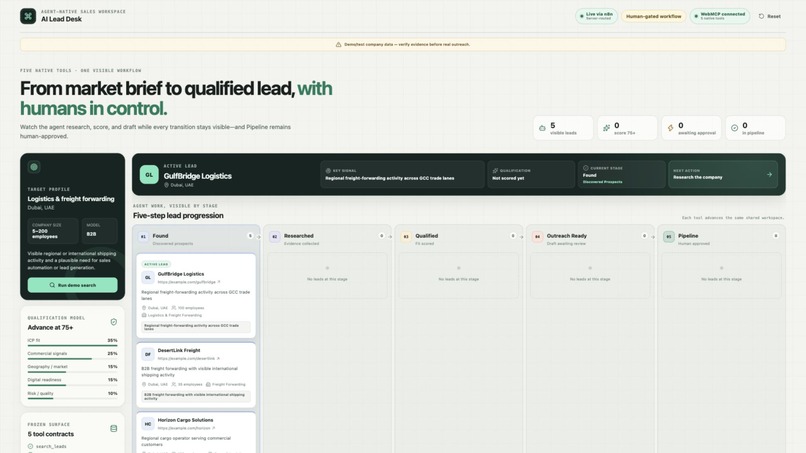Image resolution: width=806 pixels, height=453 pixels.
Task: Click the 01 badge of the Found column
Action: pyautogui.click(x=143, y=237)
